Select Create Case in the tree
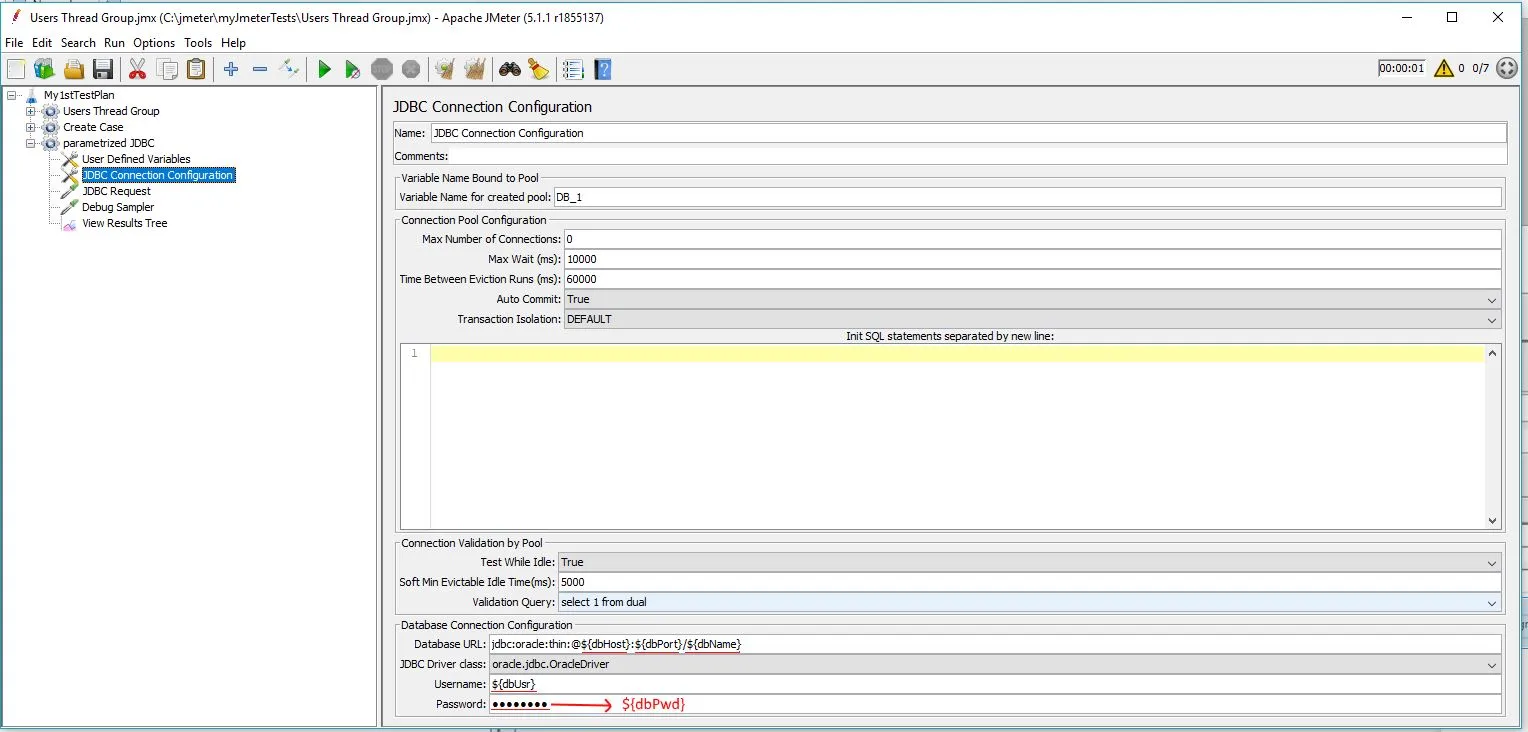The width and height of the screenshot is (1528, 732). (93, 127)
